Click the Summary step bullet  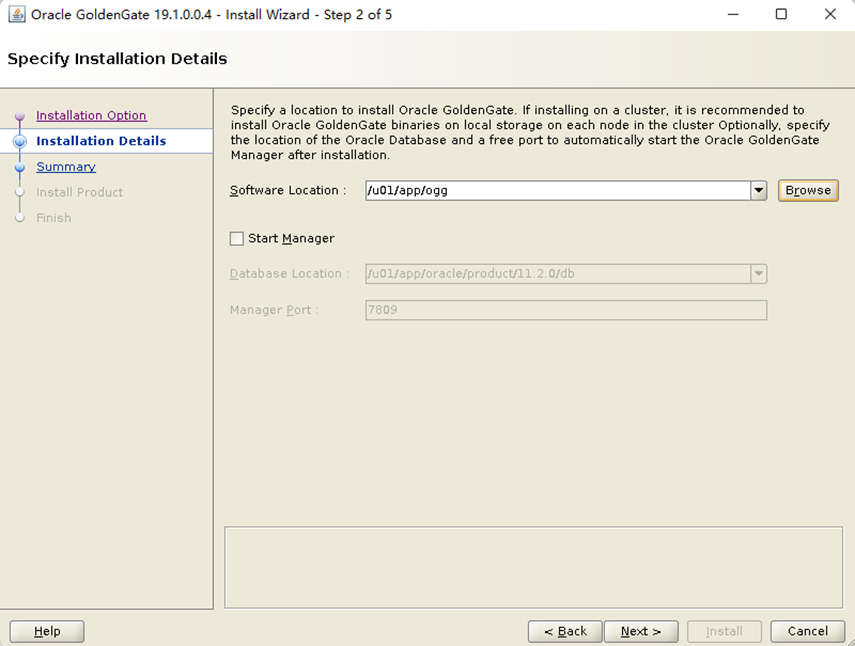click(20, 167)
